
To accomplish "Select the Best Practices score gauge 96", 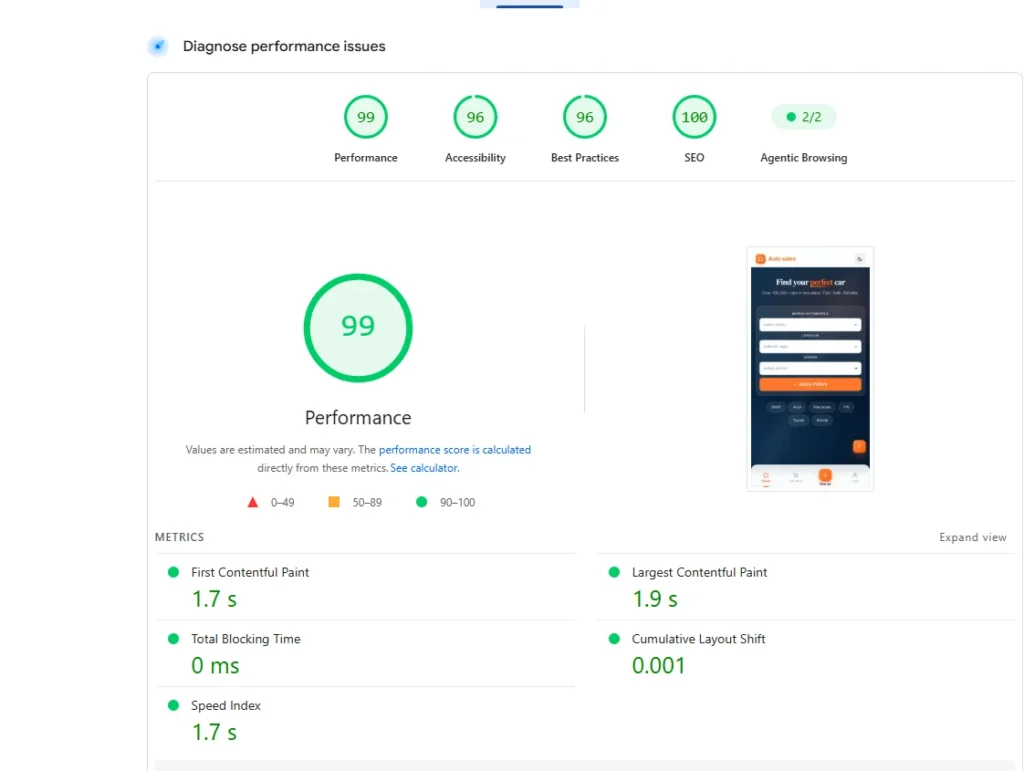I will point(584,117).
